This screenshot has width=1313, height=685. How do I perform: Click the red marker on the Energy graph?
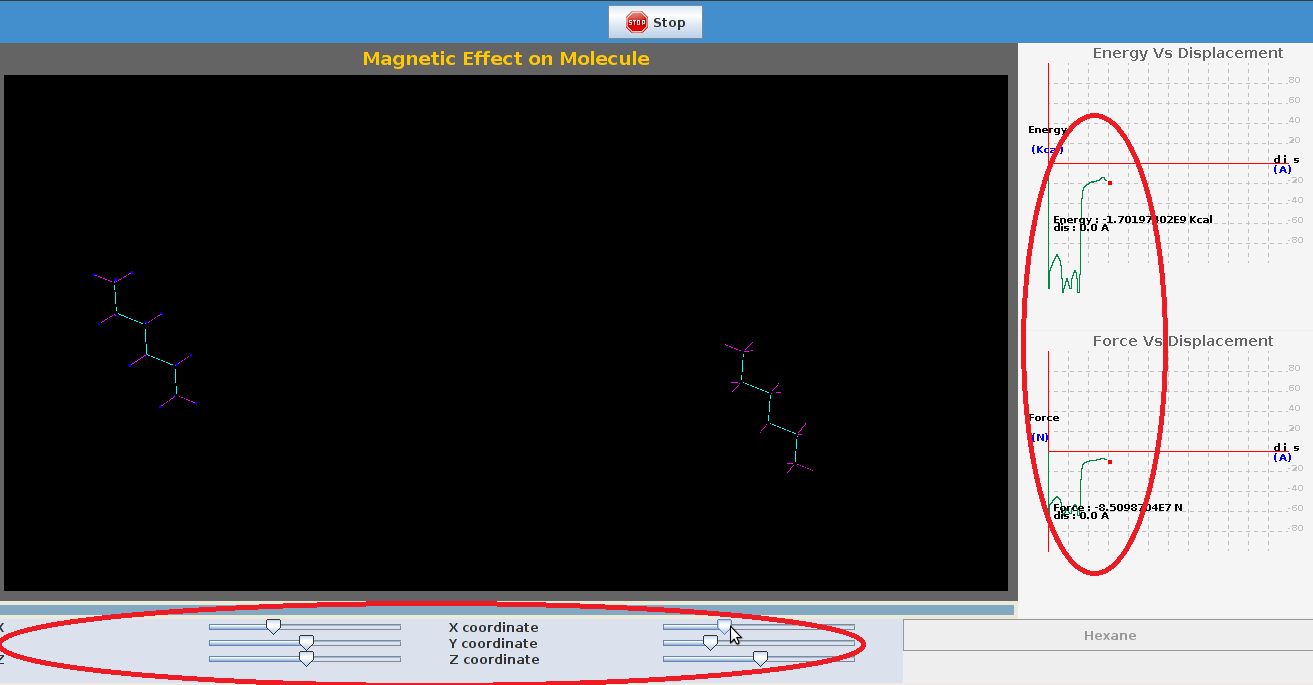1110,183
